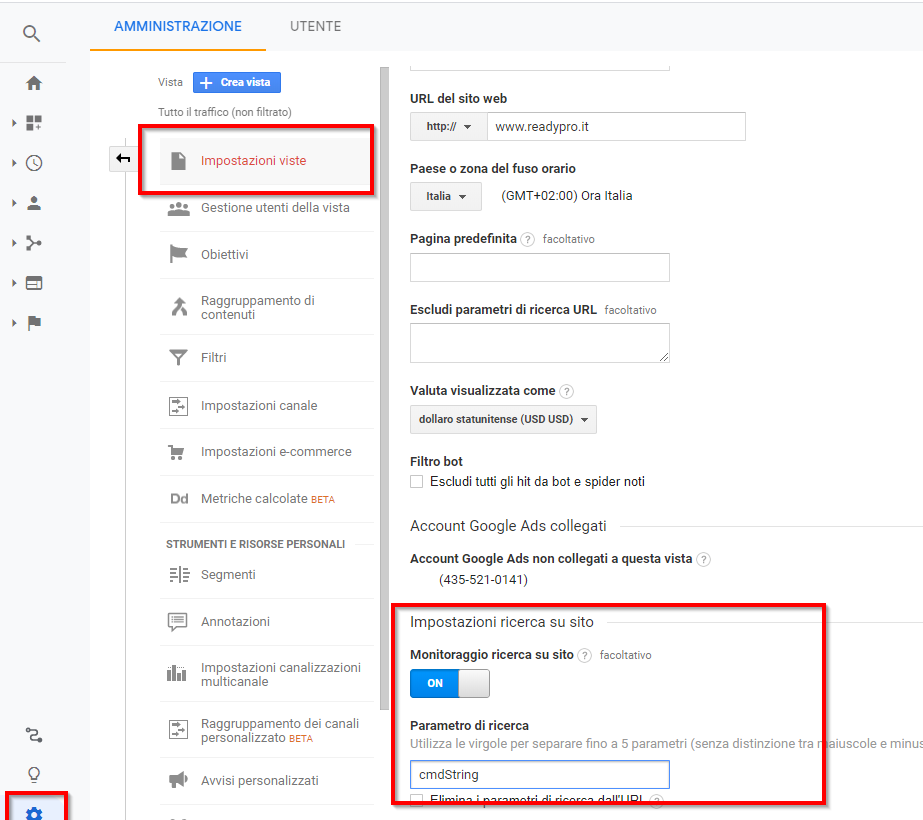Select the AMMINISTRAZIONE tab
This screenshot has height=820, width=923.
point(178,27)
